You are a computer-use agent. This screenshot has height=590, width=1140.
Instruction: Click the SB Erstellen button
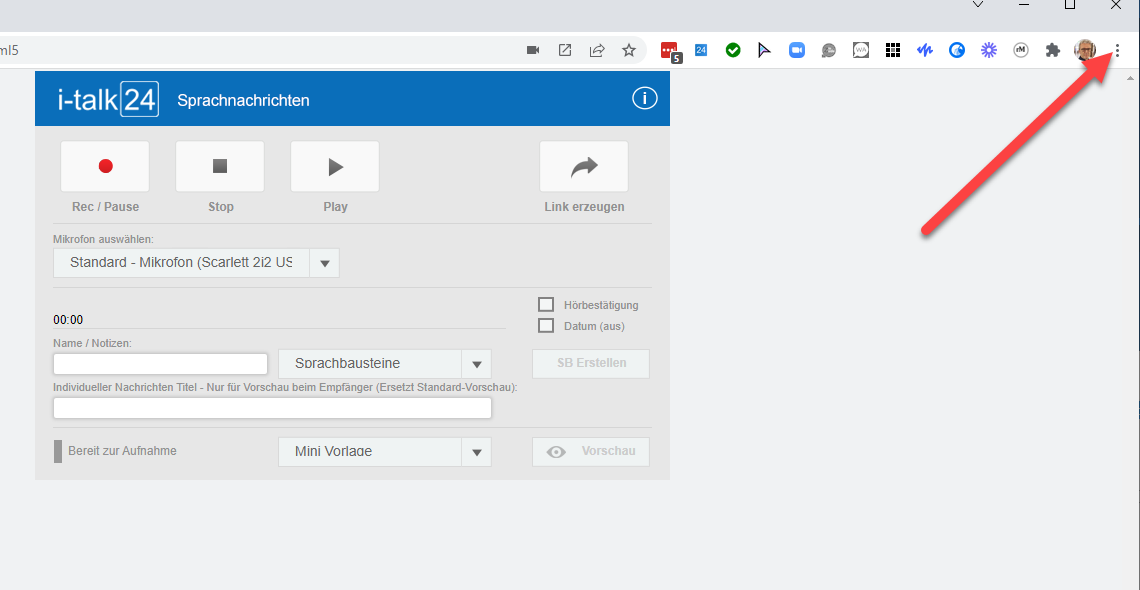click(591, 363)
